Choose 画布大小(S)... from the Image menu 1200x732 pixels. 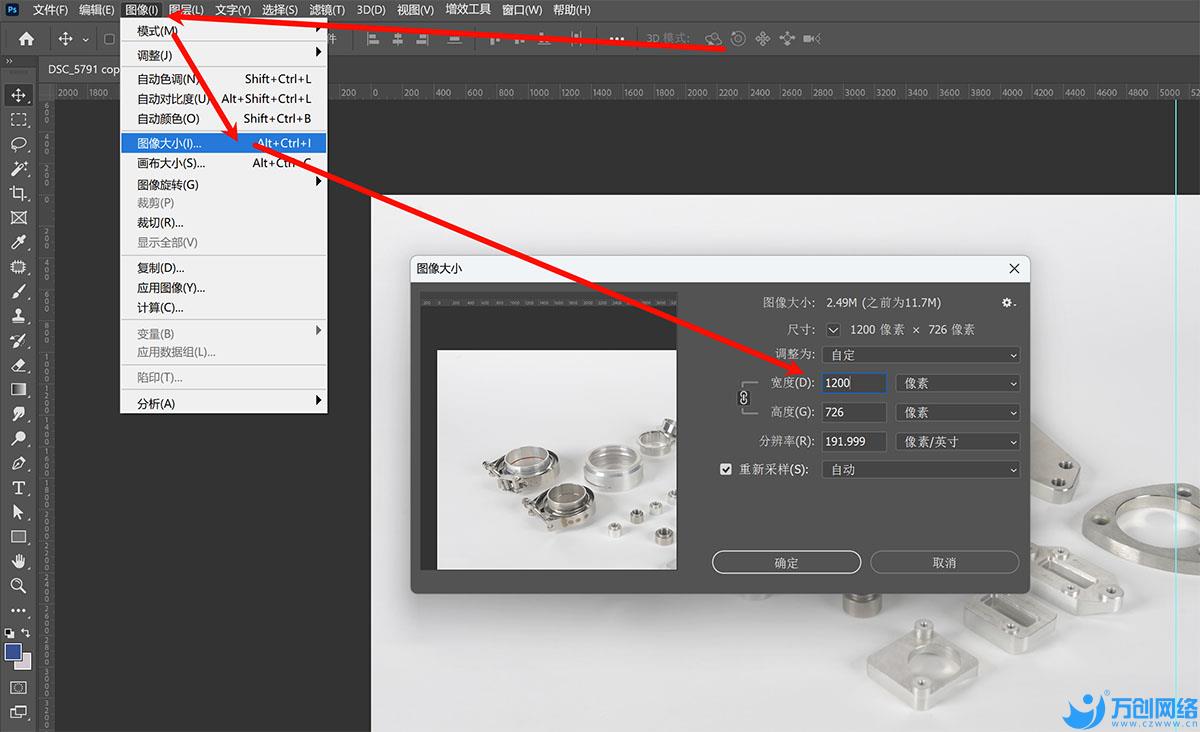click(171, 163)
